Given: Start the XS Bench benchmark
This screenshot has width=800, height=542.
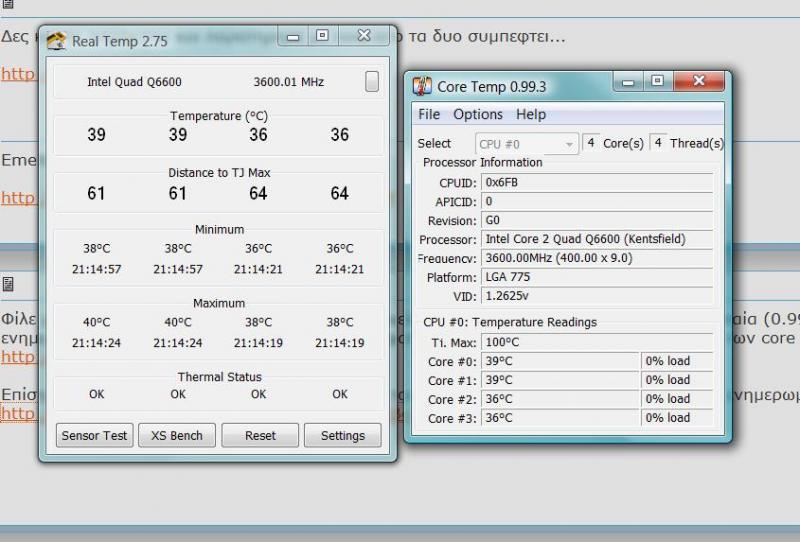Looking at the screenshot, I should 177,435.
